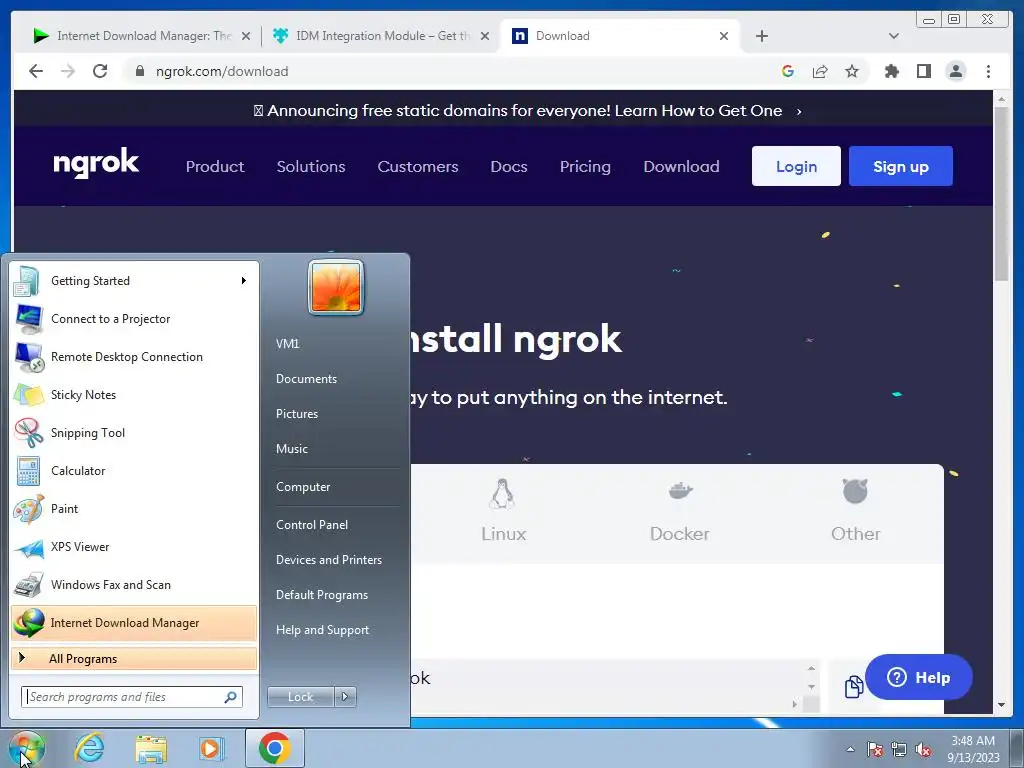Show hidden tray icons arrow

click(850, 749)
